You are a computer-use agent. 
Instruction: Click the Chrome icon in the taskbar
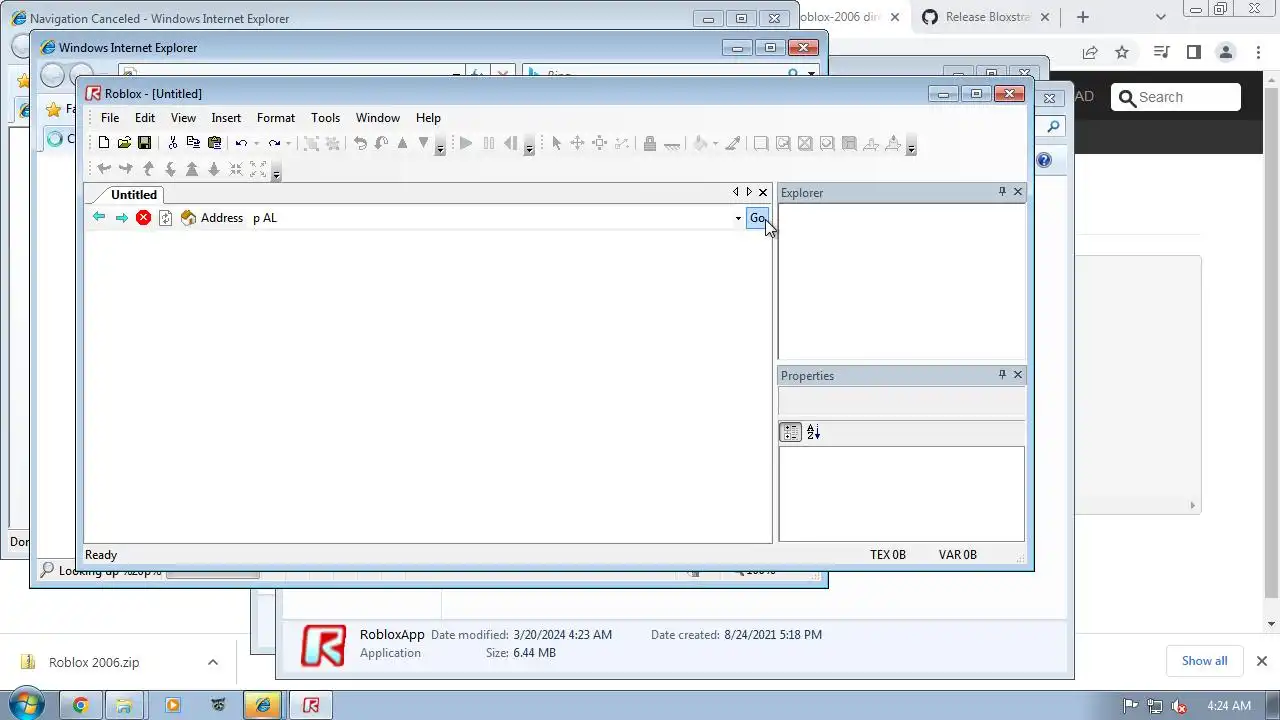80,705
